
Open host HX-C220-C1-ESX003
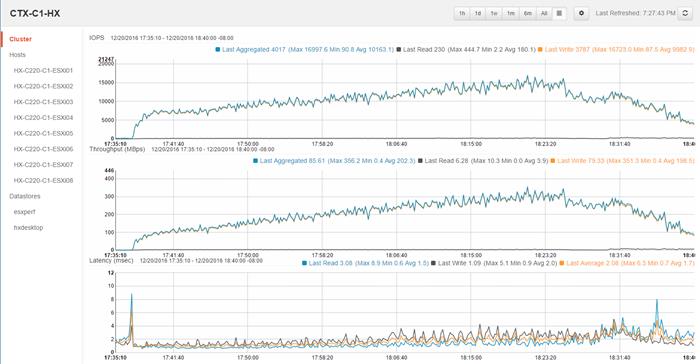pyautogui.click(x=43, y=102)
